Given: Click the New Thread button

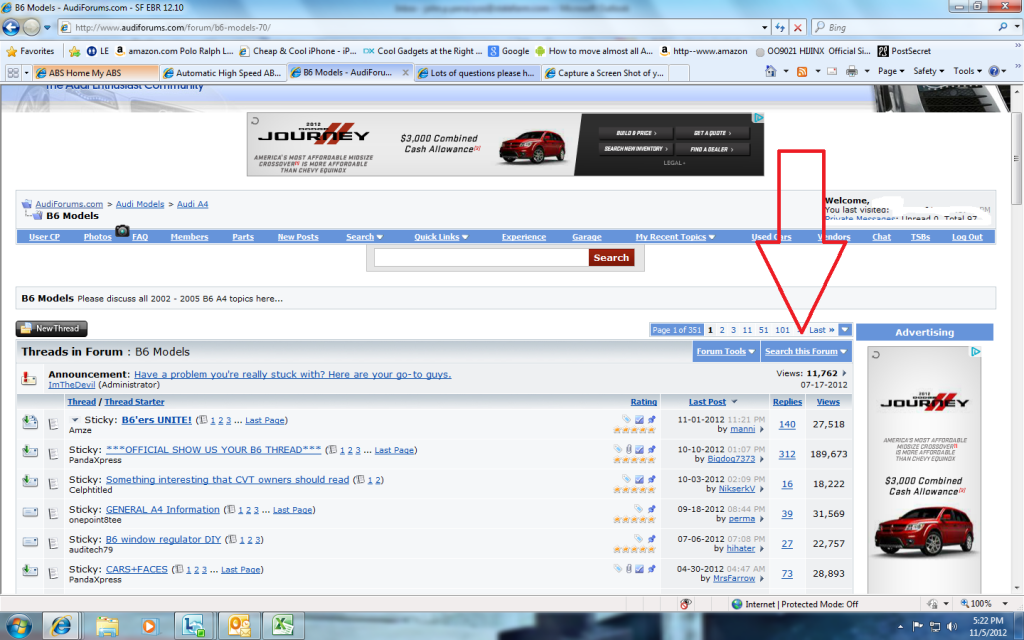Looking at the screenshot, I should pyautogui.click(x=52, y=328).
